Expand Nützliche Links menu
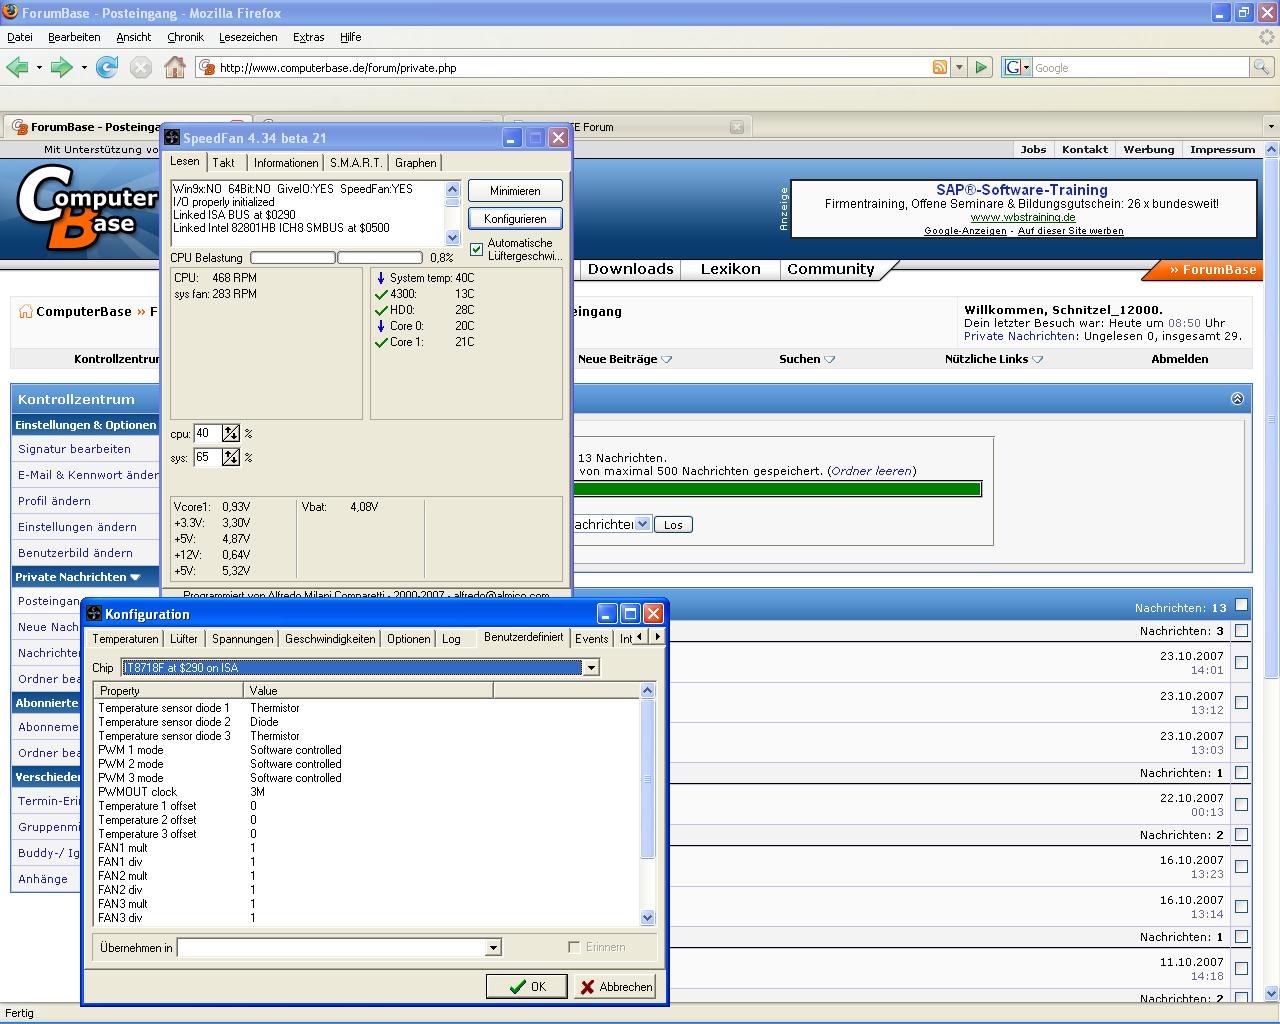The height and width of the screenshot is (1024, 1280). 1037,359
